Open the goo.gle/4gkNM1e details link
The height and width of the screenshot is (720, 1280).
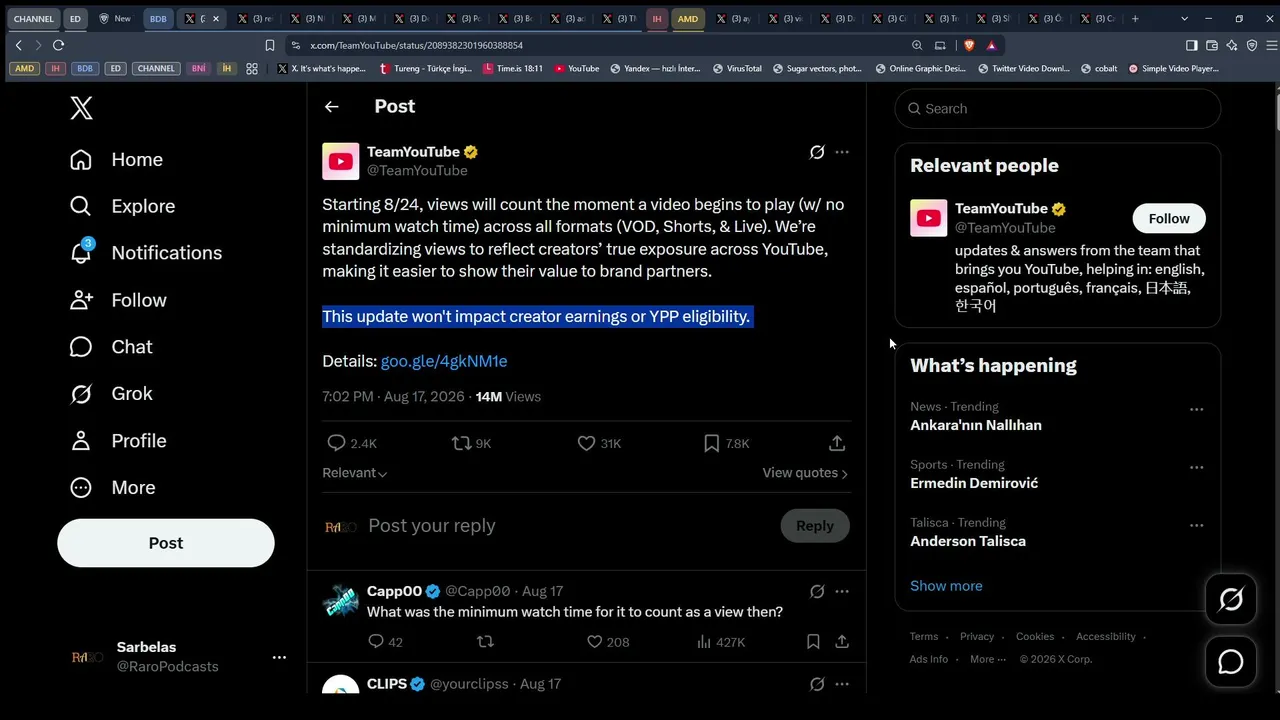click(444, 361)
